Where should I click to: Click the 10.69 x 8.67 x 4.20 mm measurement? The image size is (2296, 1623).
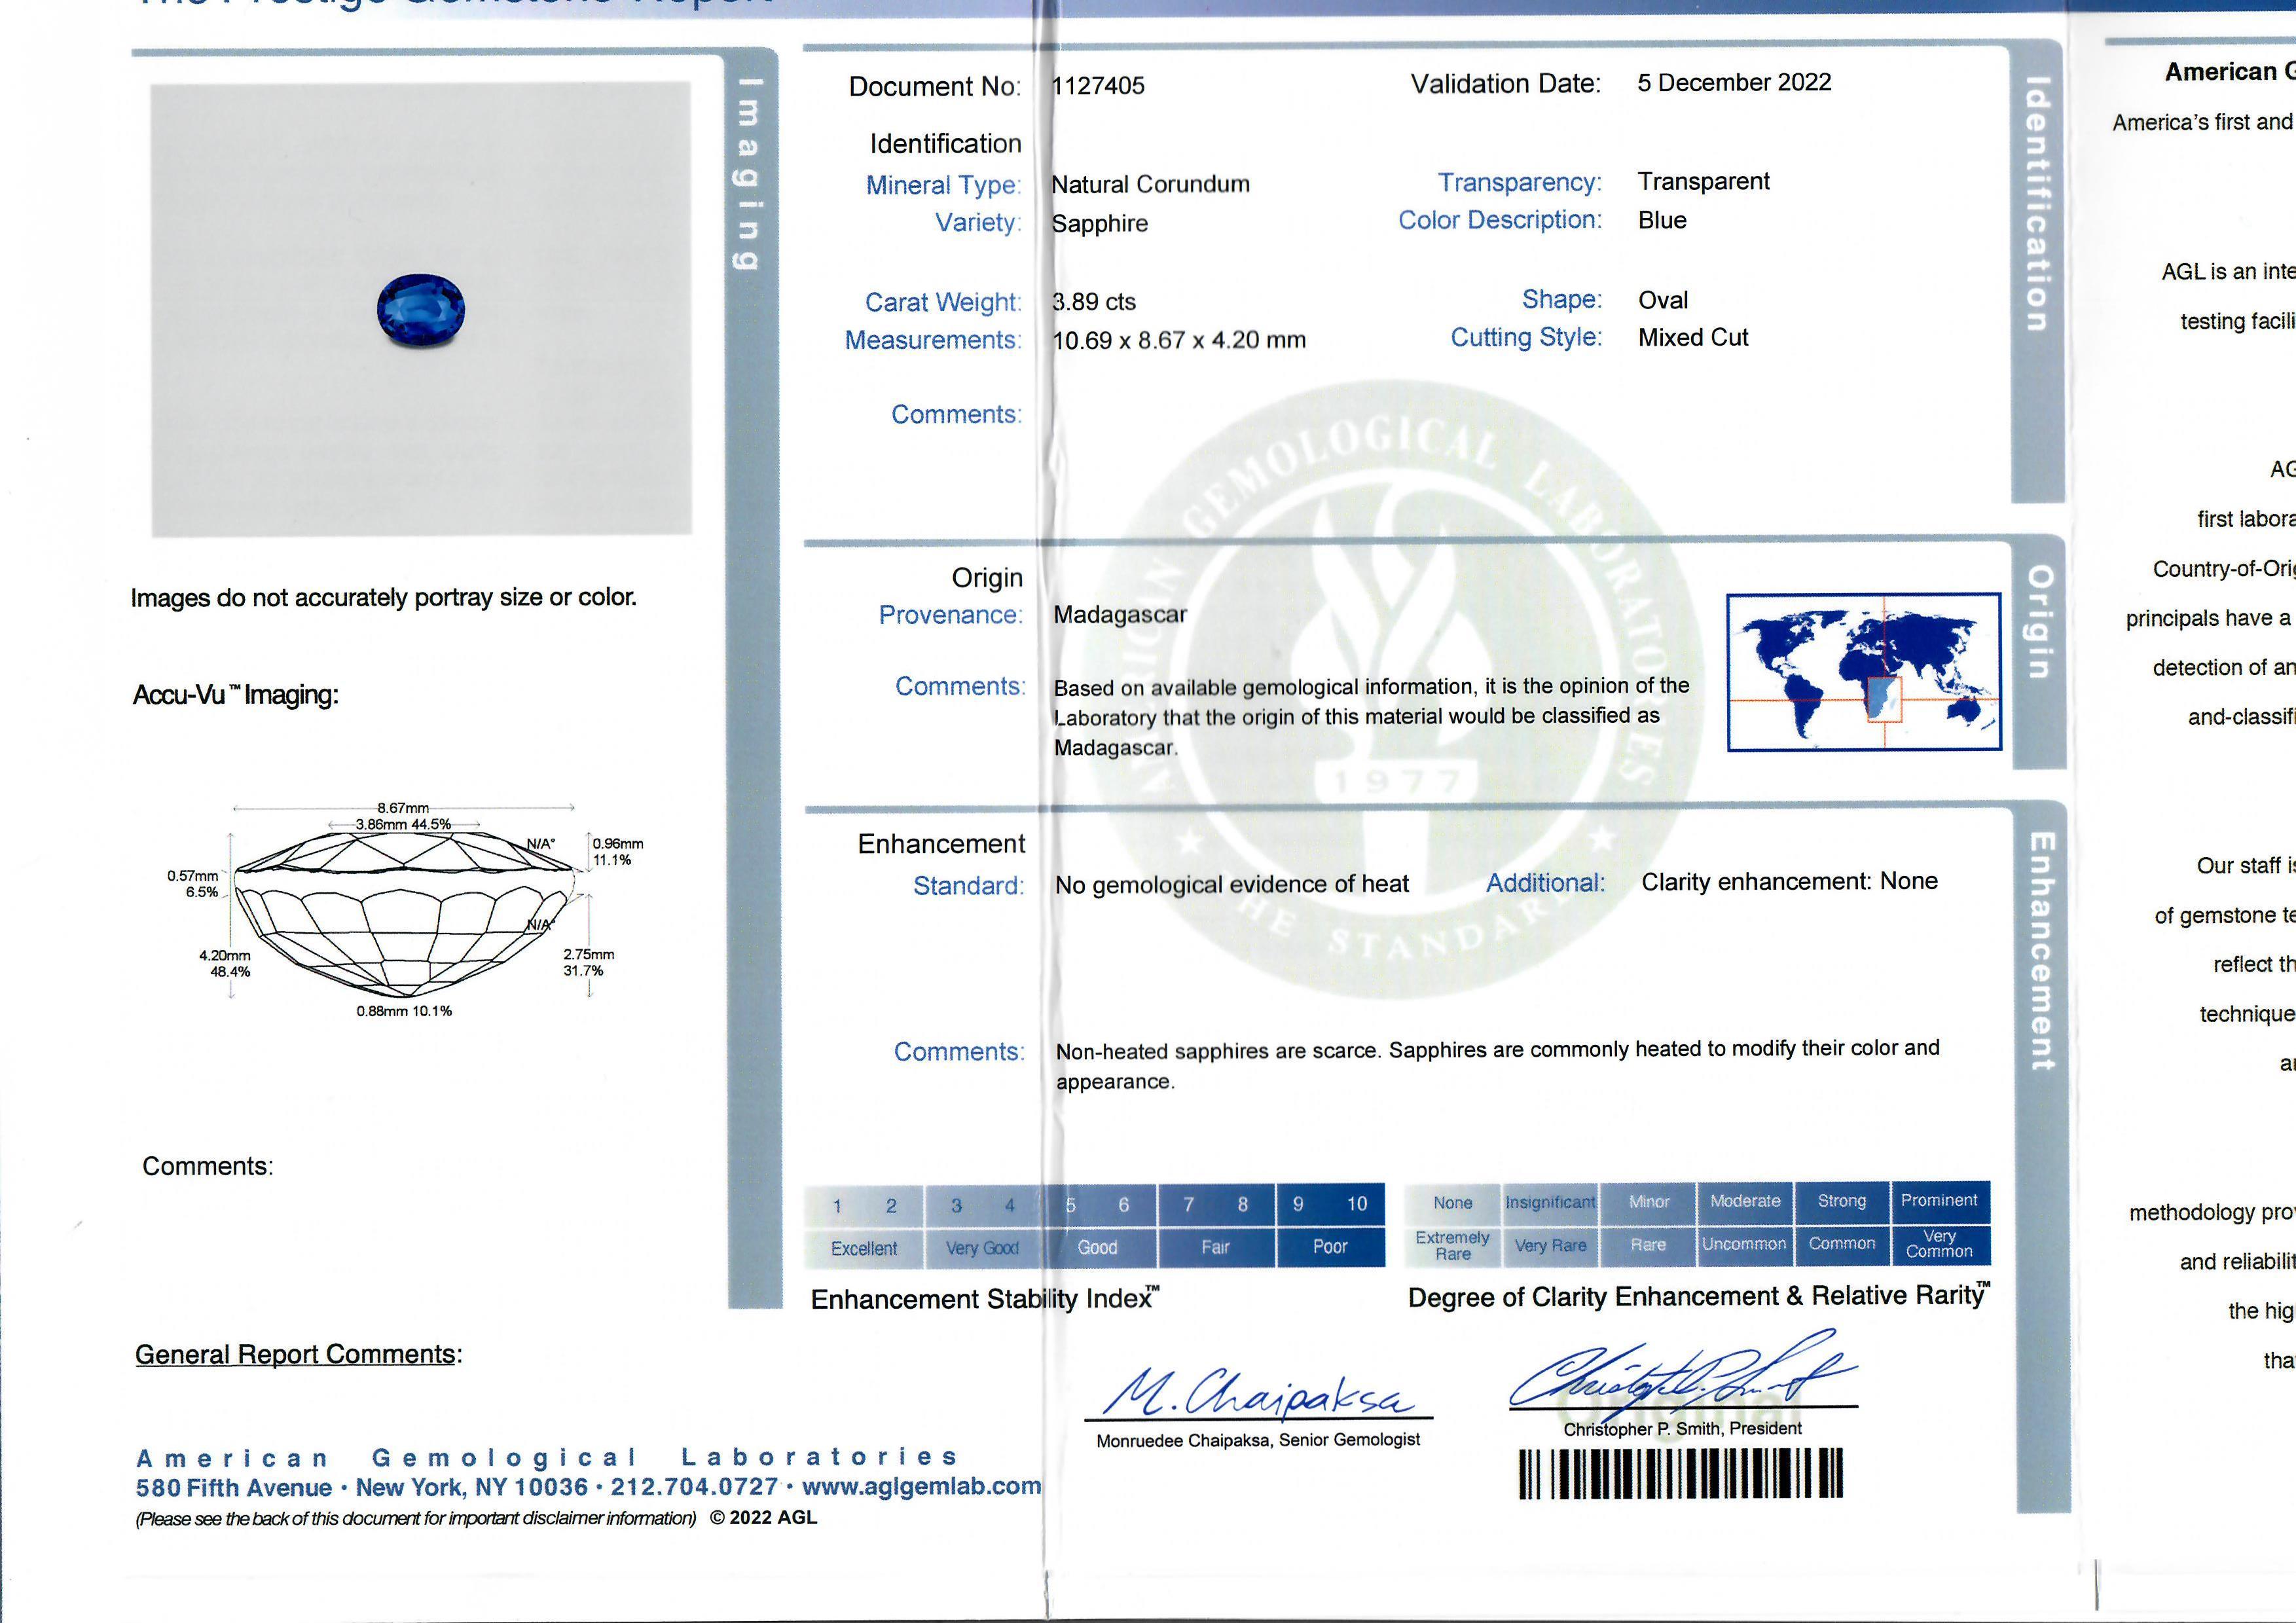(x=1179, y=341)
